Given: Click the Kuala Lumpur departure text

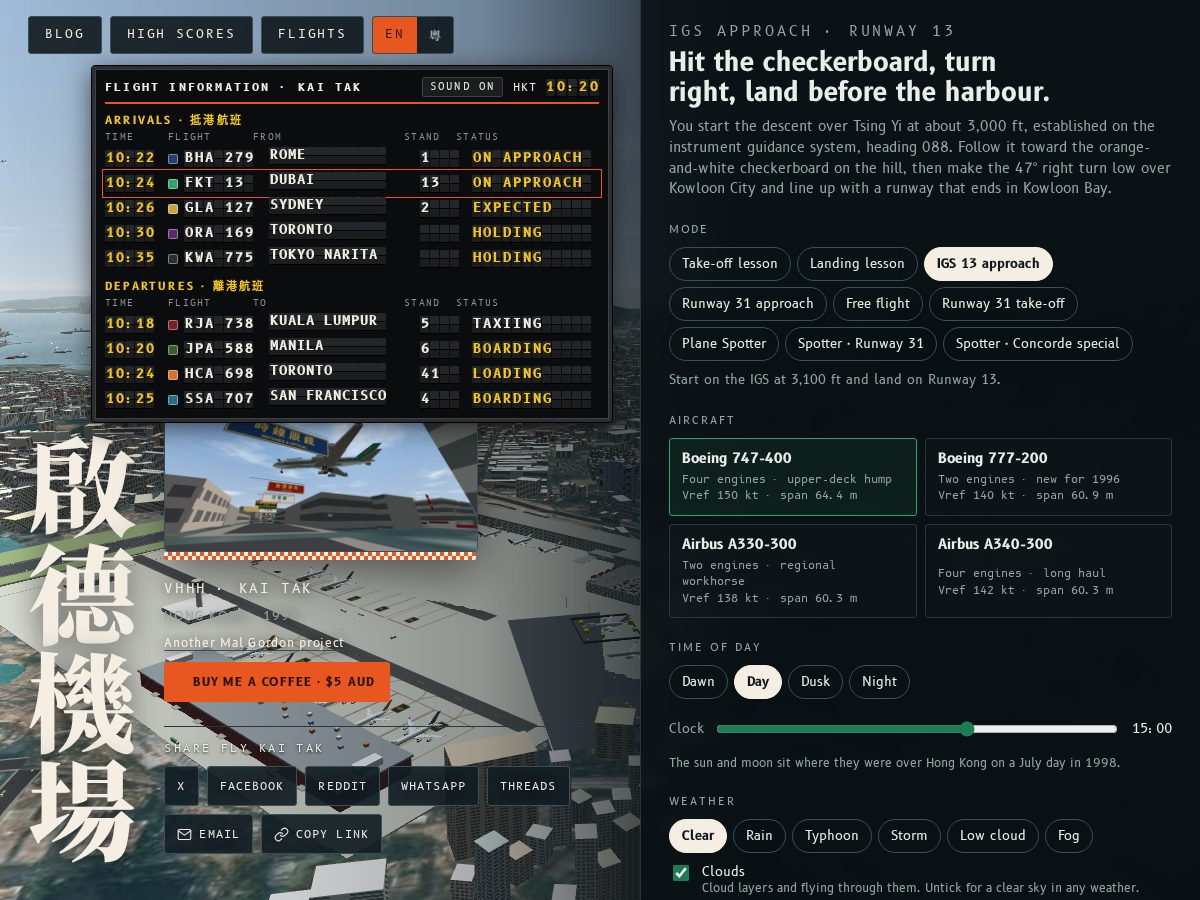Looking at the screenshot, I should point(323,321).
